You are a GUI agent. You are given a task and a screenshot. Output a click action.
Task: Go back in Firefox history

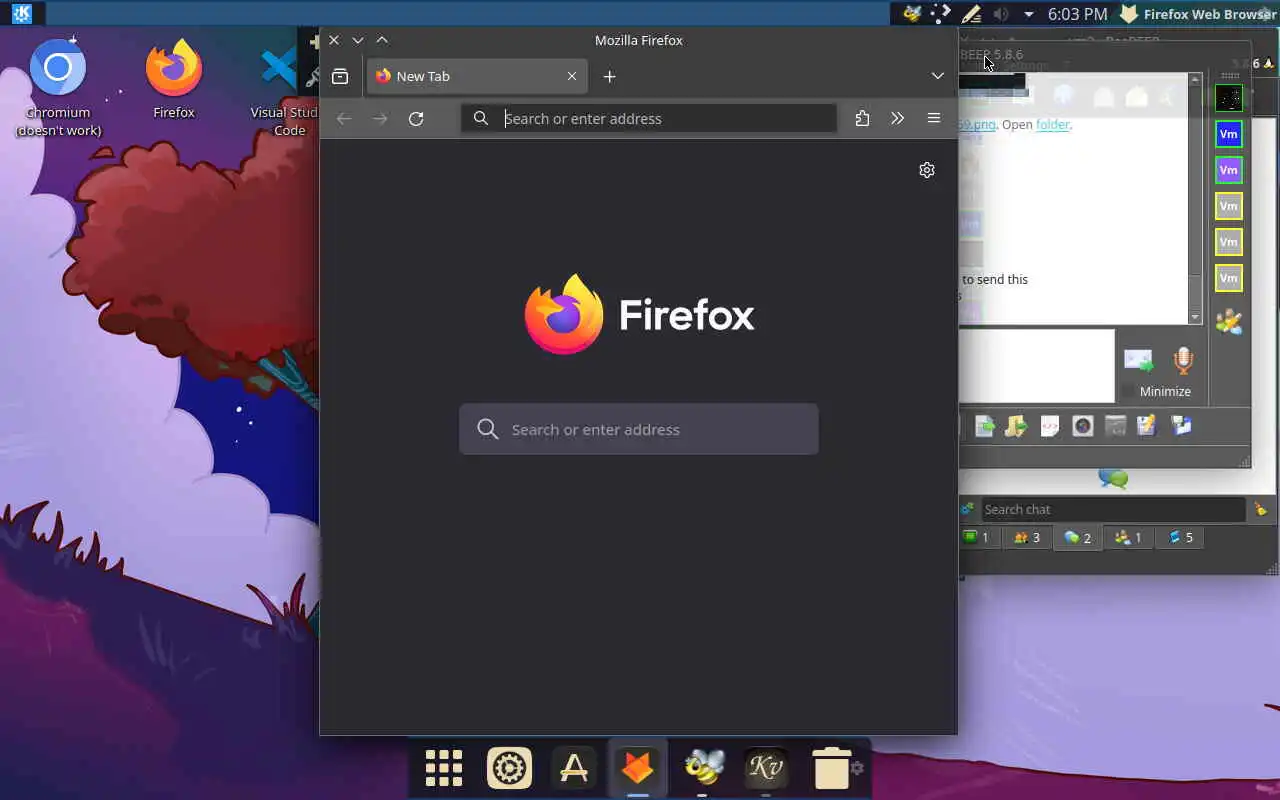coord(344,118)
